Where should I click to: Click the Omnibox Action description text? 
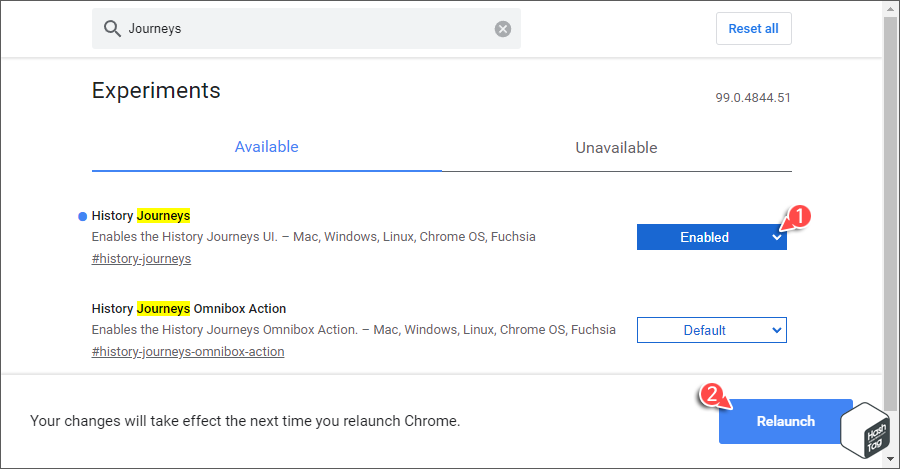354,330
